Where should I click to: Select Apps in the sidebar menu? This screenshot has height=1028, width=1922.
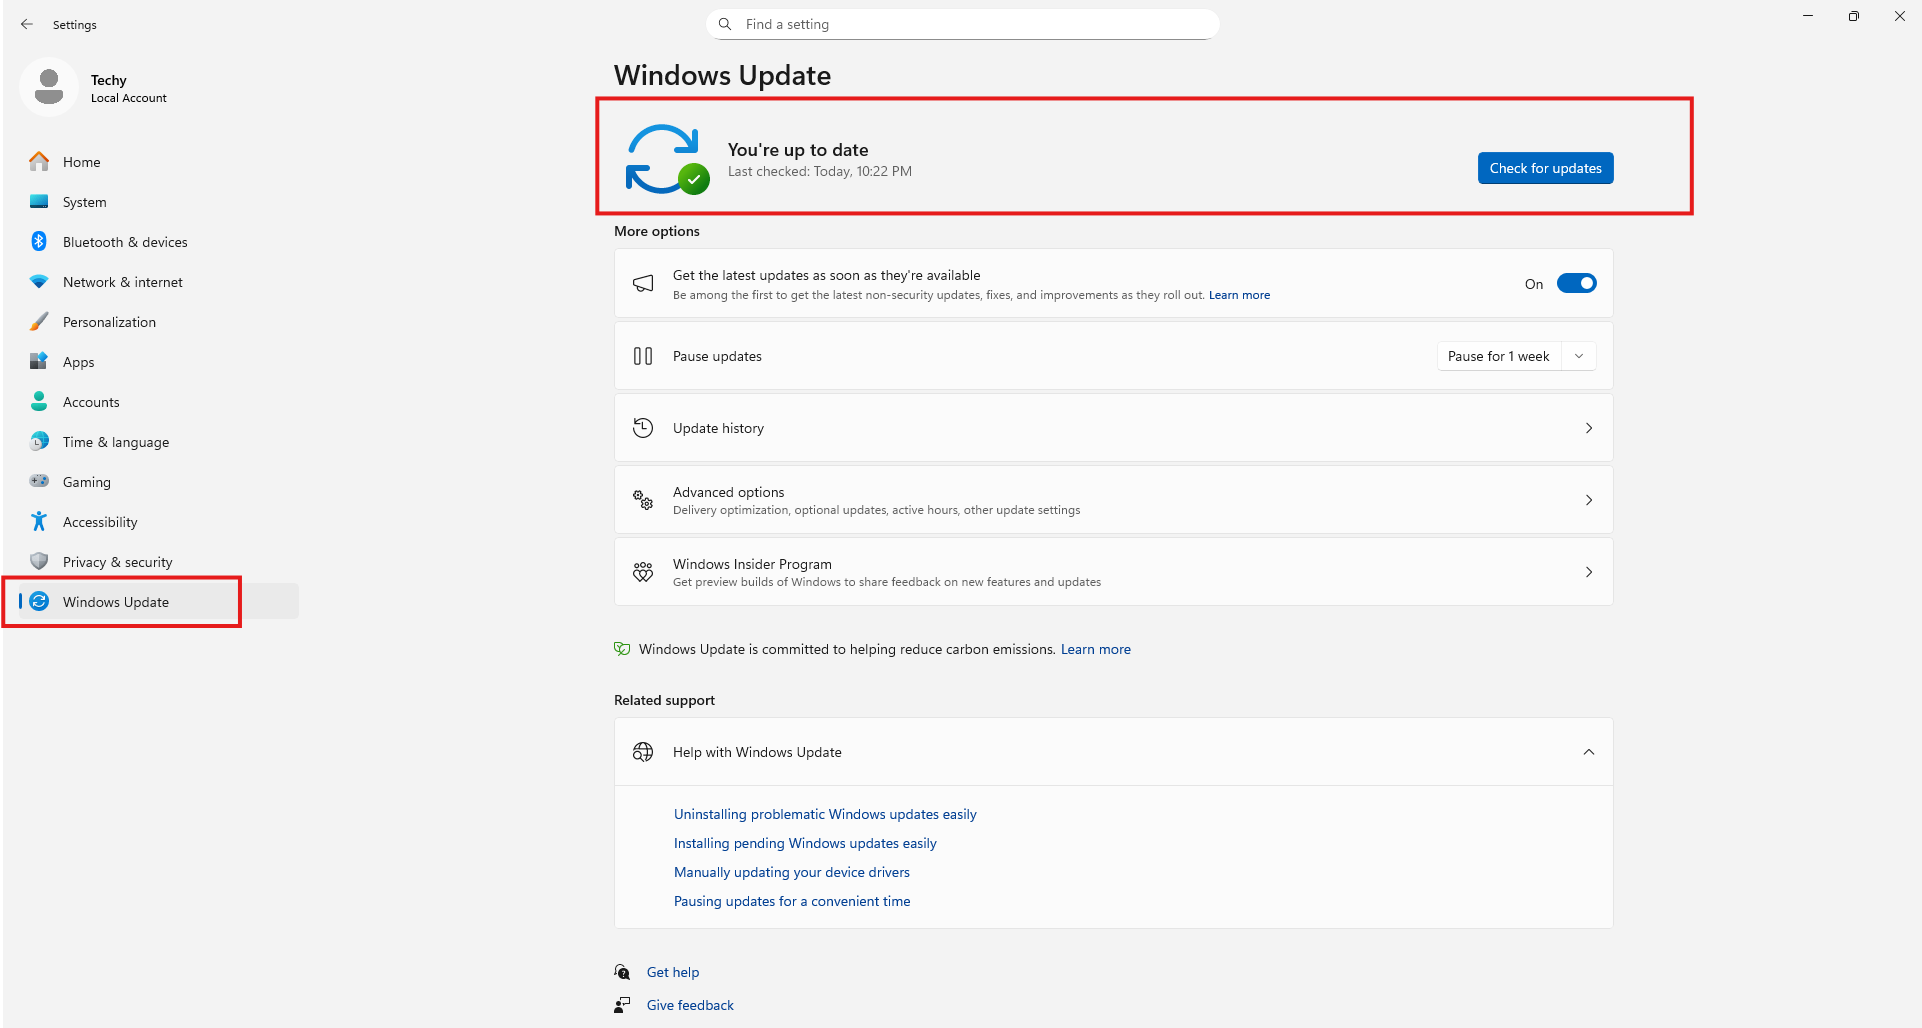tap(79, 362)
